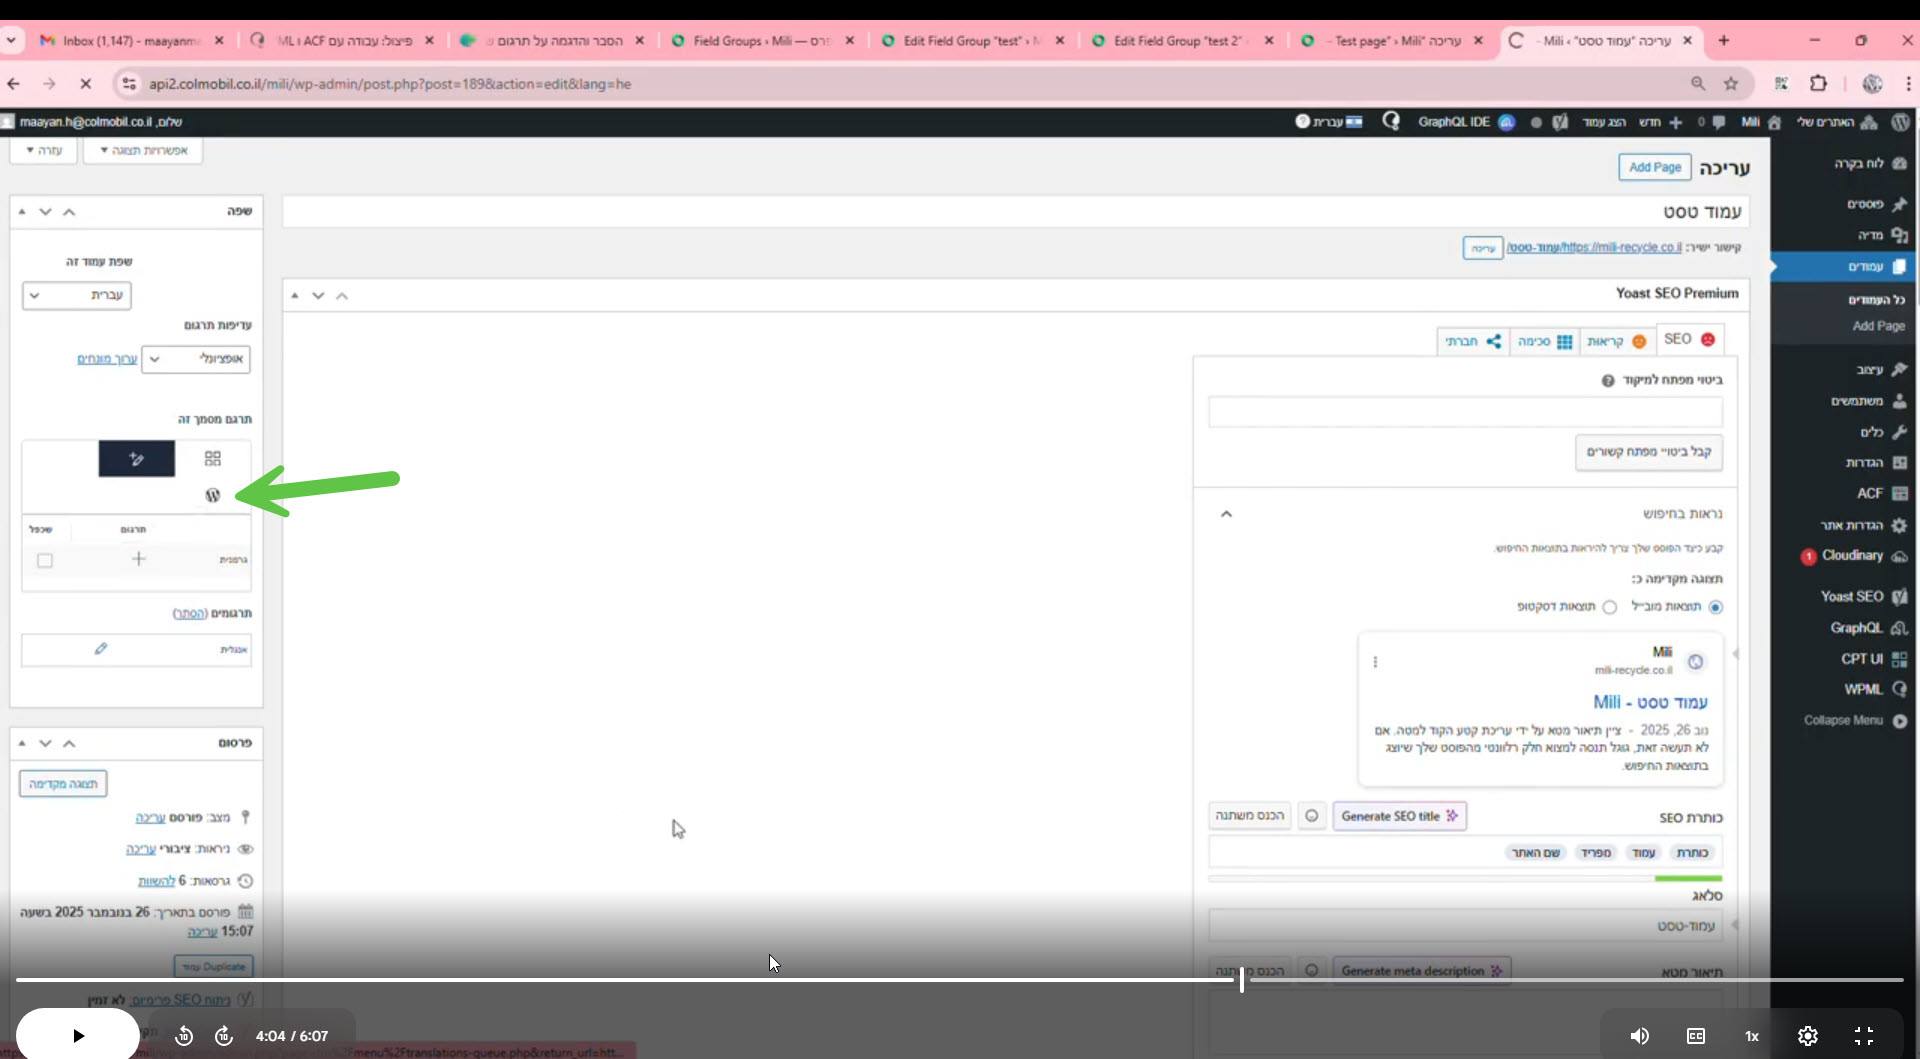This screenshot has height=1059, width=1920.
Task: Collapse the נראות בחיפוש section
Action: 1227,514
